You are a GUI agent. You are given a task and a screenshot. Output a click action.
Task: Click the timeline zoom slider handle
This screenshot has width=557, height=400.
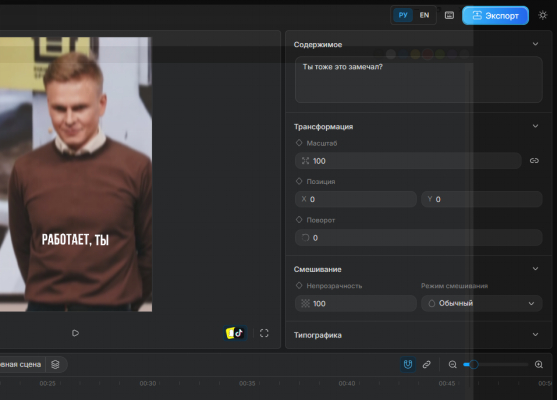[474, 364]
